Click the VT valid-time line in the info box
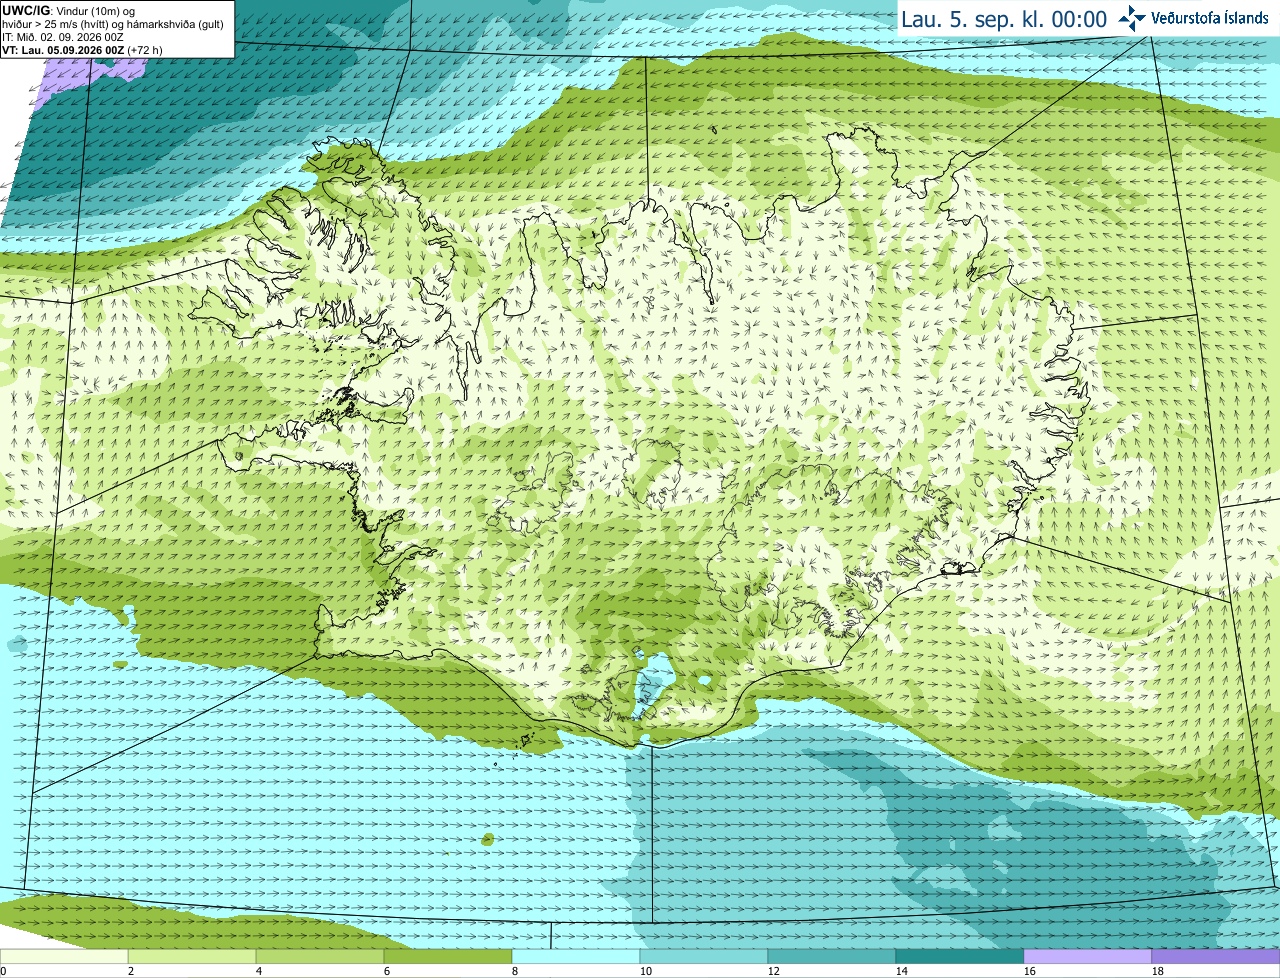This screenshot has height=978, width=1280. 82,50
